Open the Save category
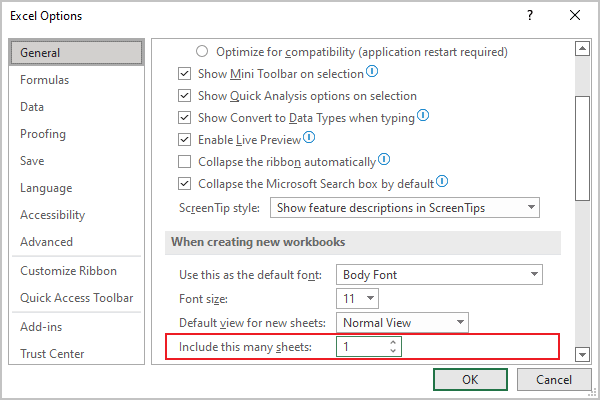 click(77, 161)
